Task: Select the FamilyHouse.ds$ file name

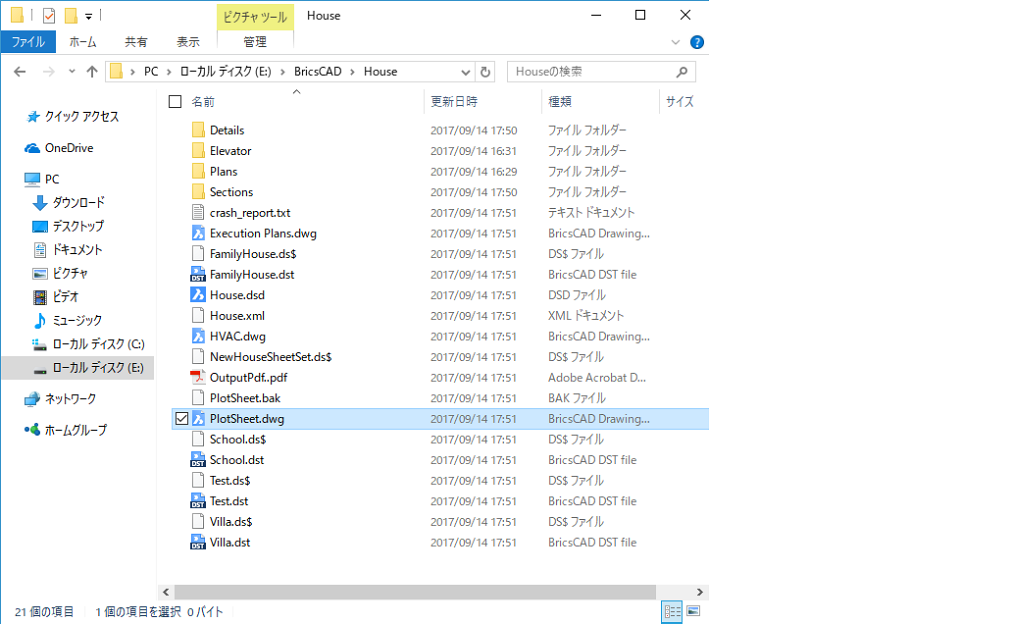Action: [253, 254]
